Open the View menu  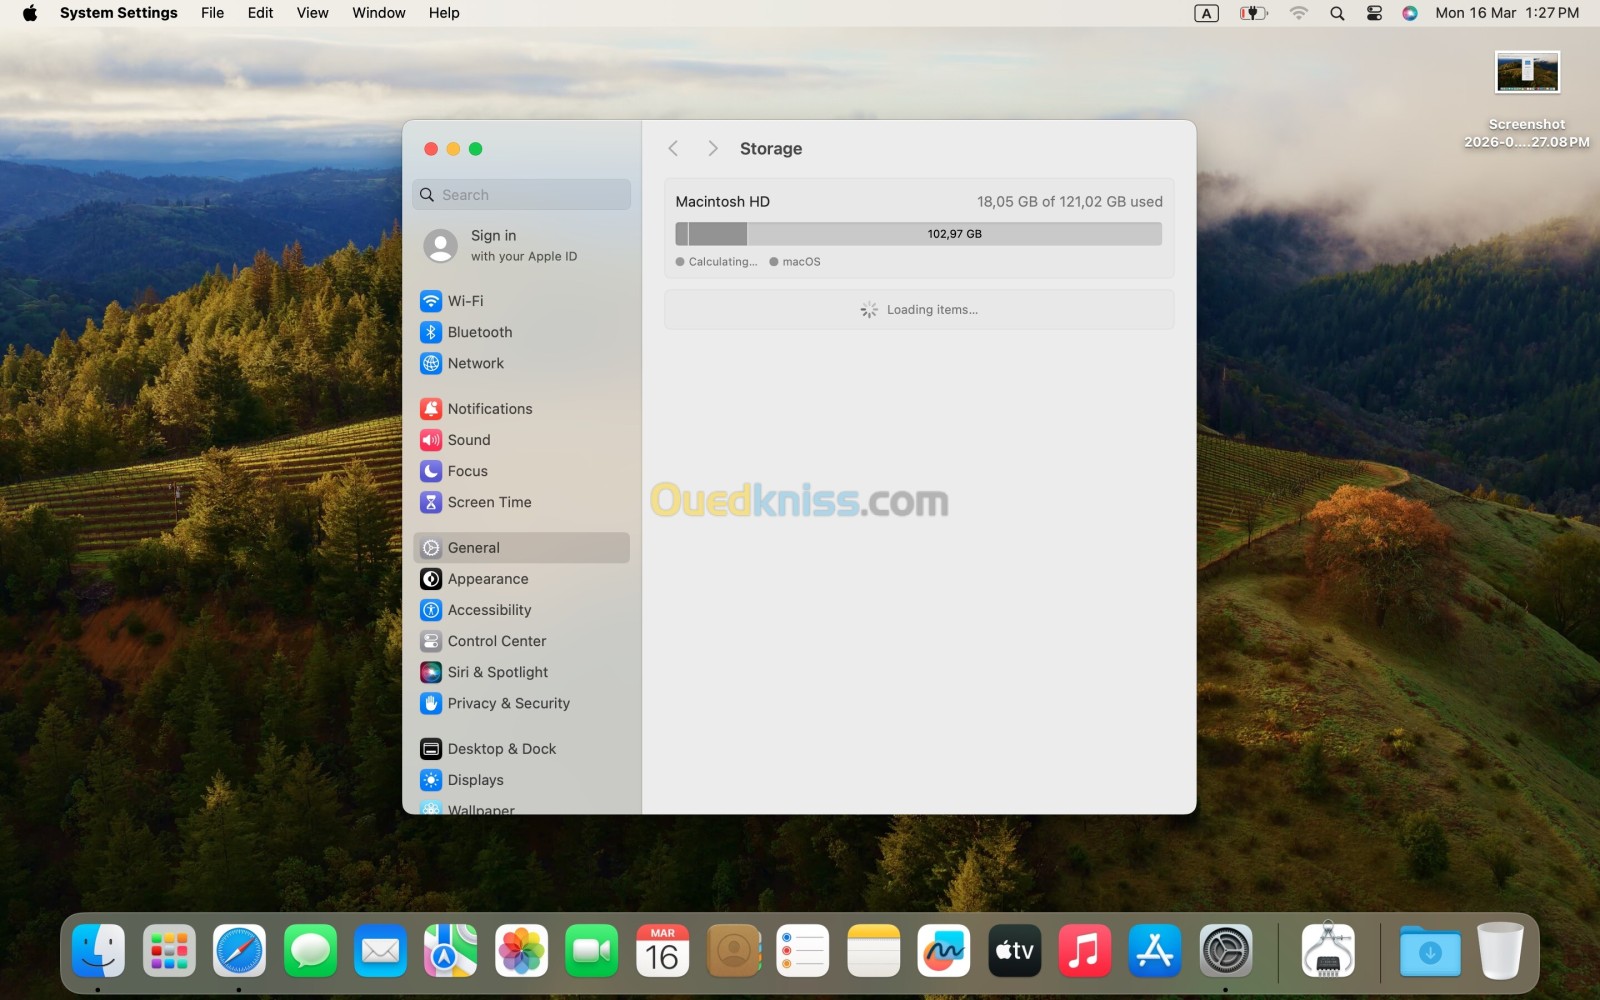pyautogui.click(x=312, y=13)
